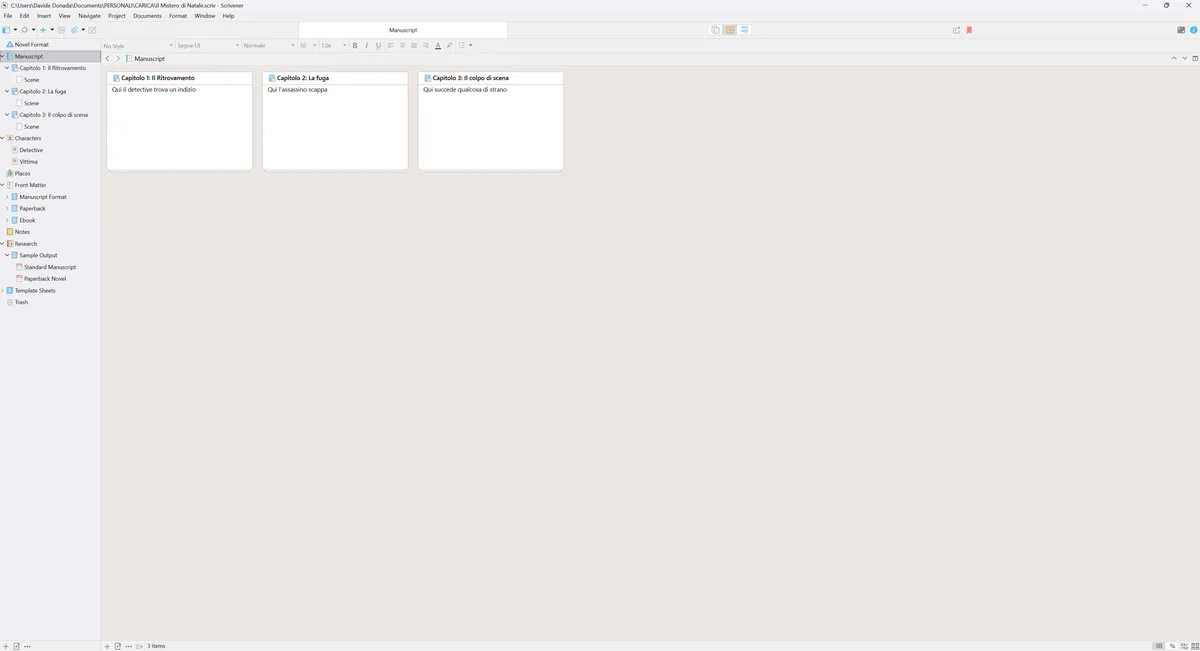Click the Quick Reference edit icon
Viewport: 1200px width, 651px height.
point(92,30)
